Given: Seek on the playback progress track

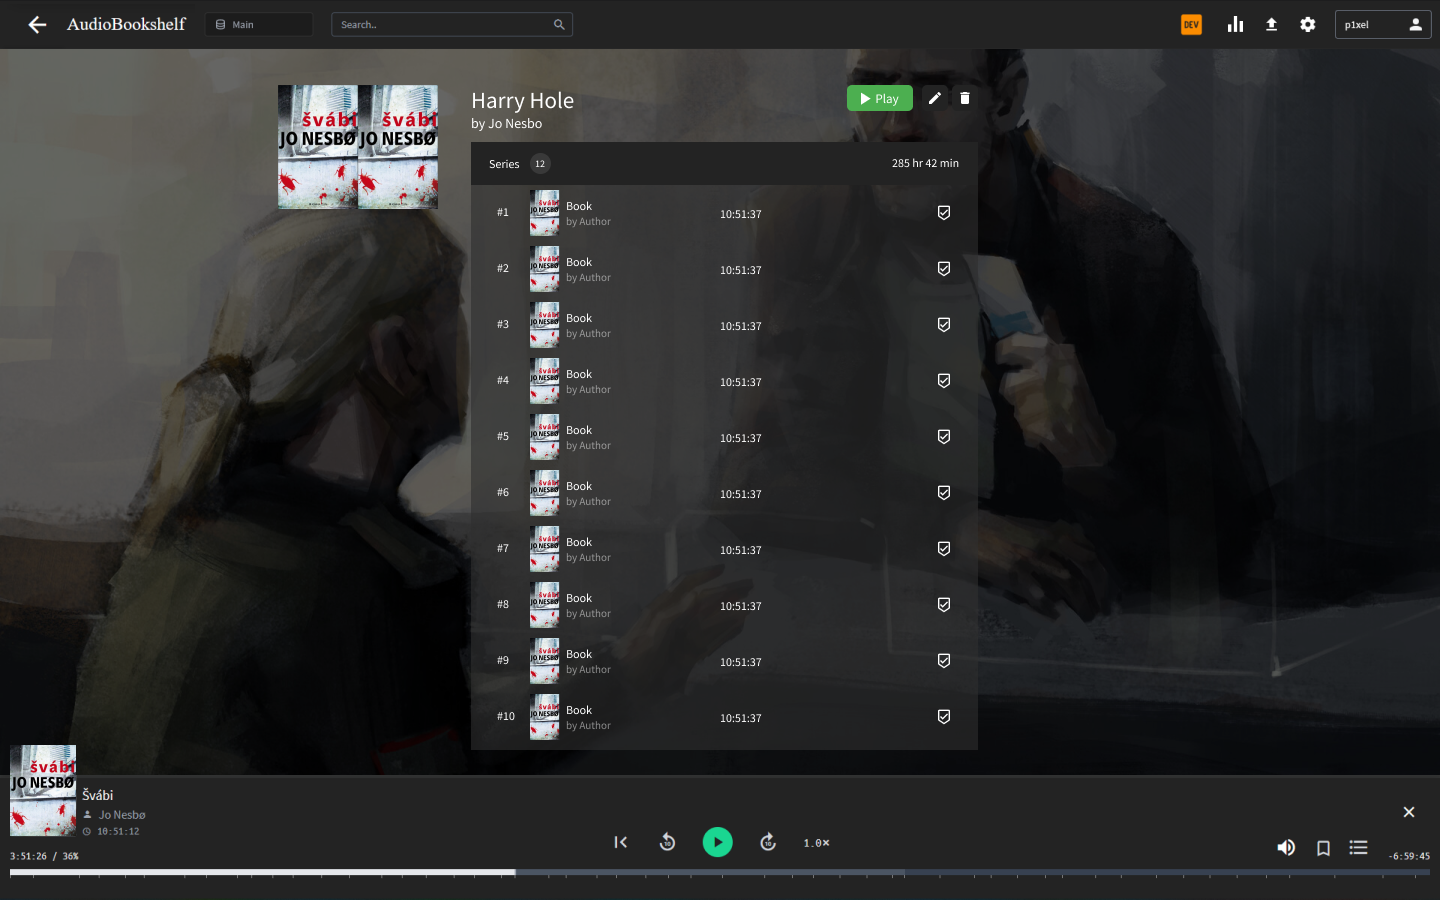Looking at the screenshot, I should 720,873.
